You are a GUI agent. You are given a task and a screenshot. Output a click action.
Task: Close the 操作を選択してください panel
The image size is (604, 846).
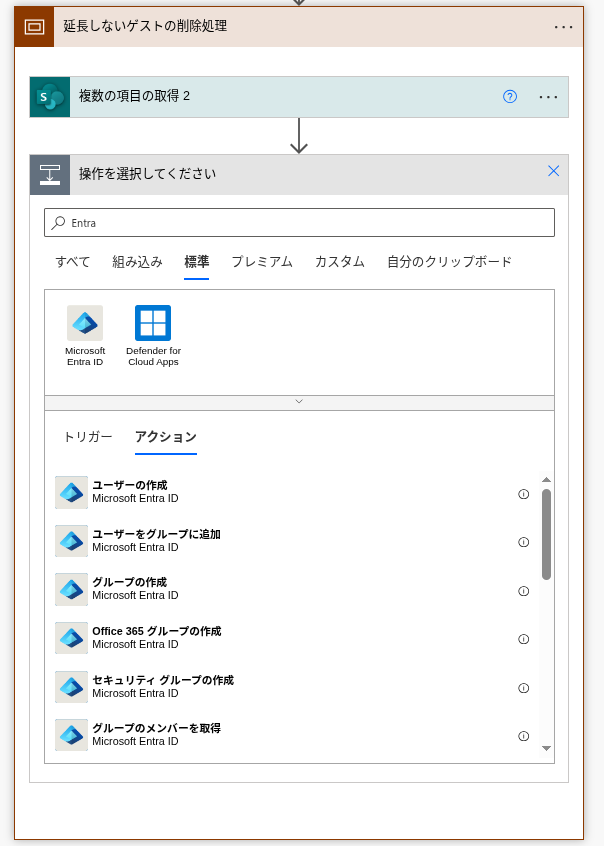[x=553, y=171]
